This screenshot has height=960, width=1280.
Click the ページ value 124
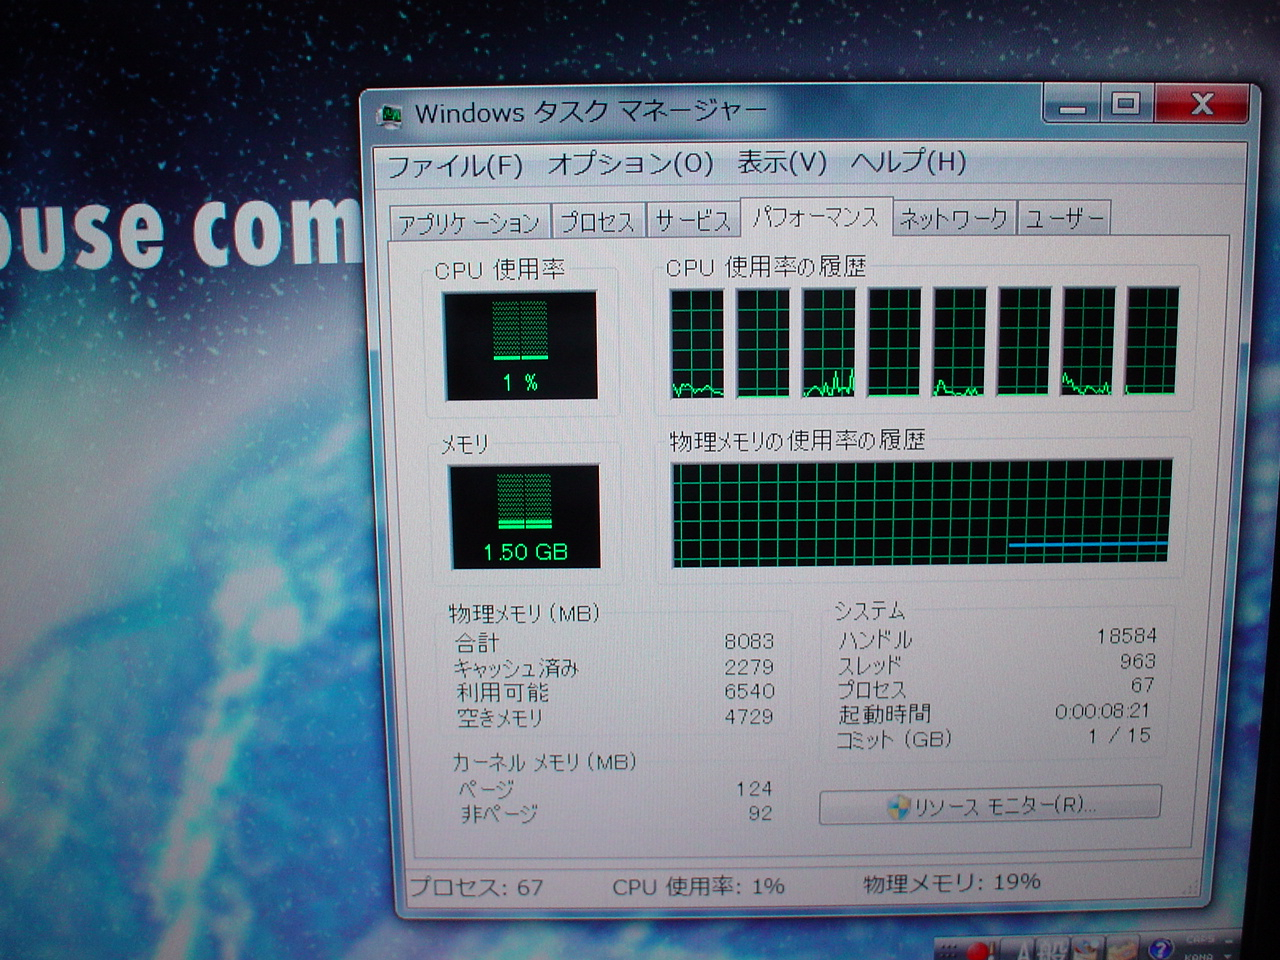click(x=753, y=788)
